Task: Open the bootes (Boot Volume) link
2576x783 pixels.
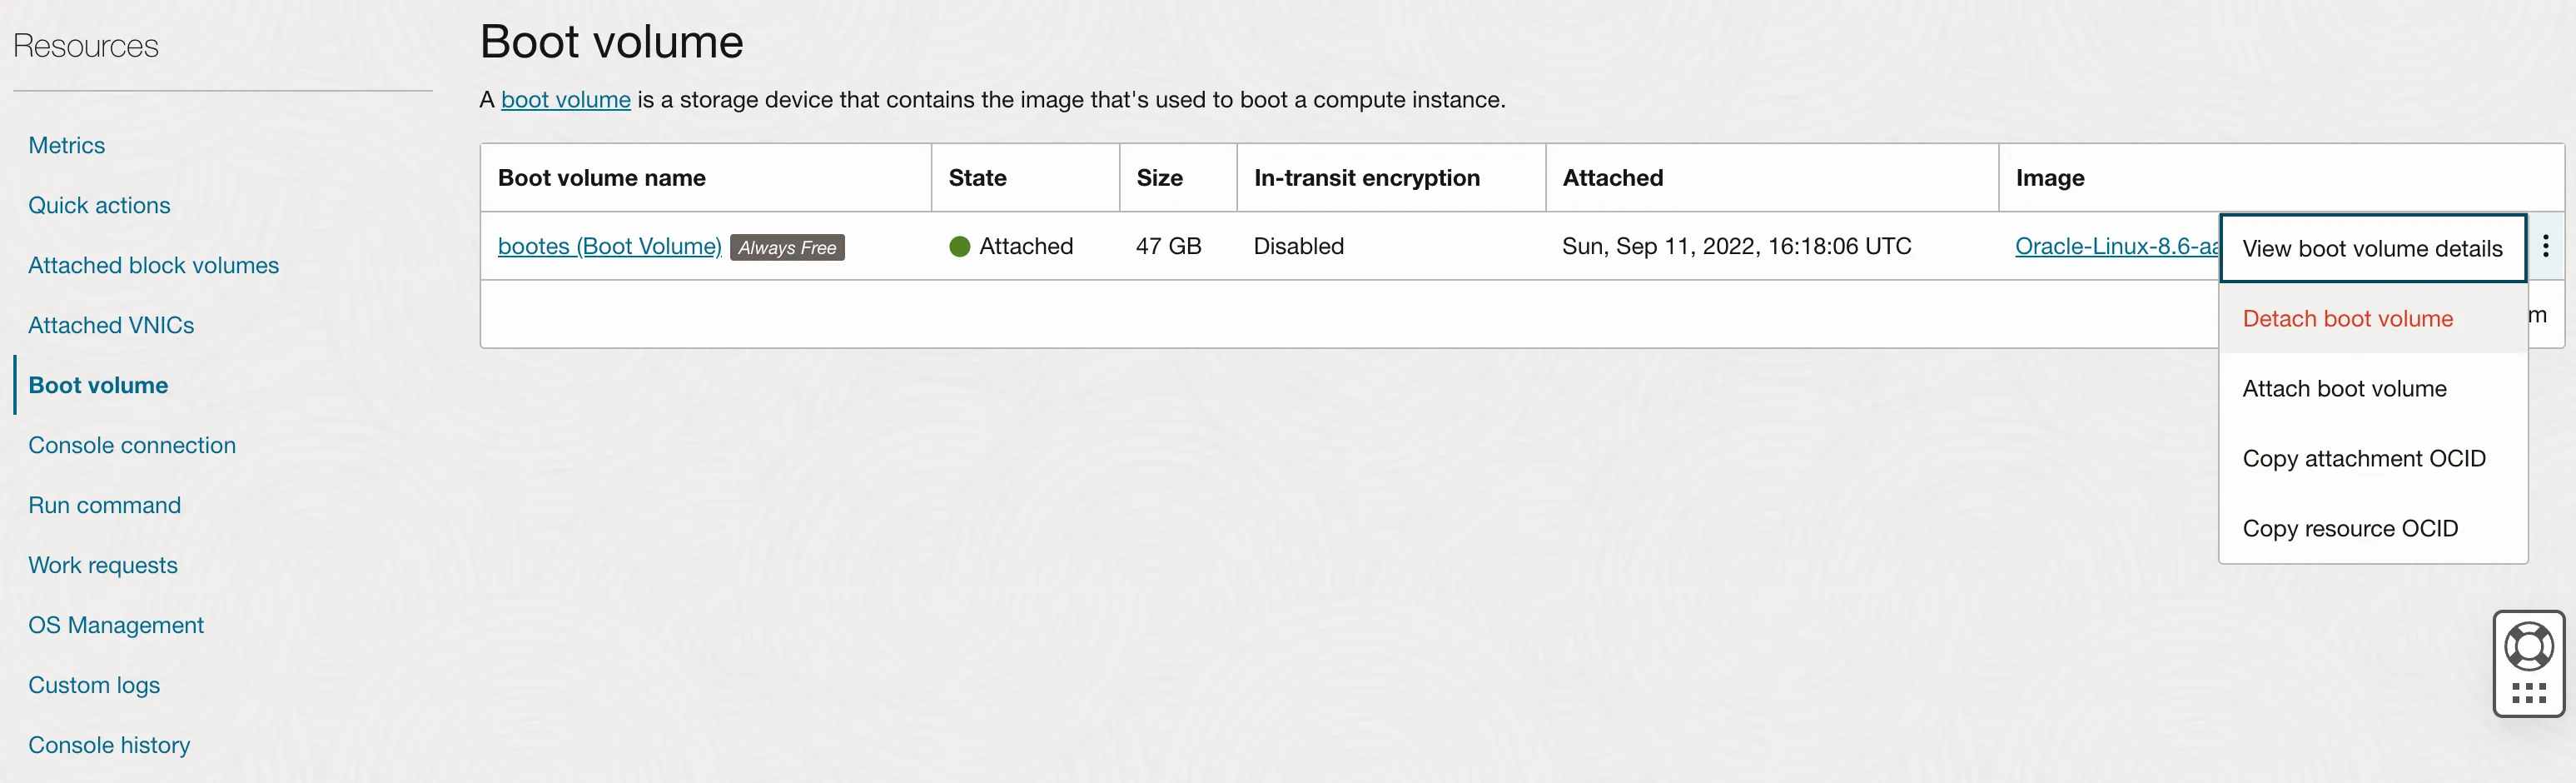Action: (609, 246)
